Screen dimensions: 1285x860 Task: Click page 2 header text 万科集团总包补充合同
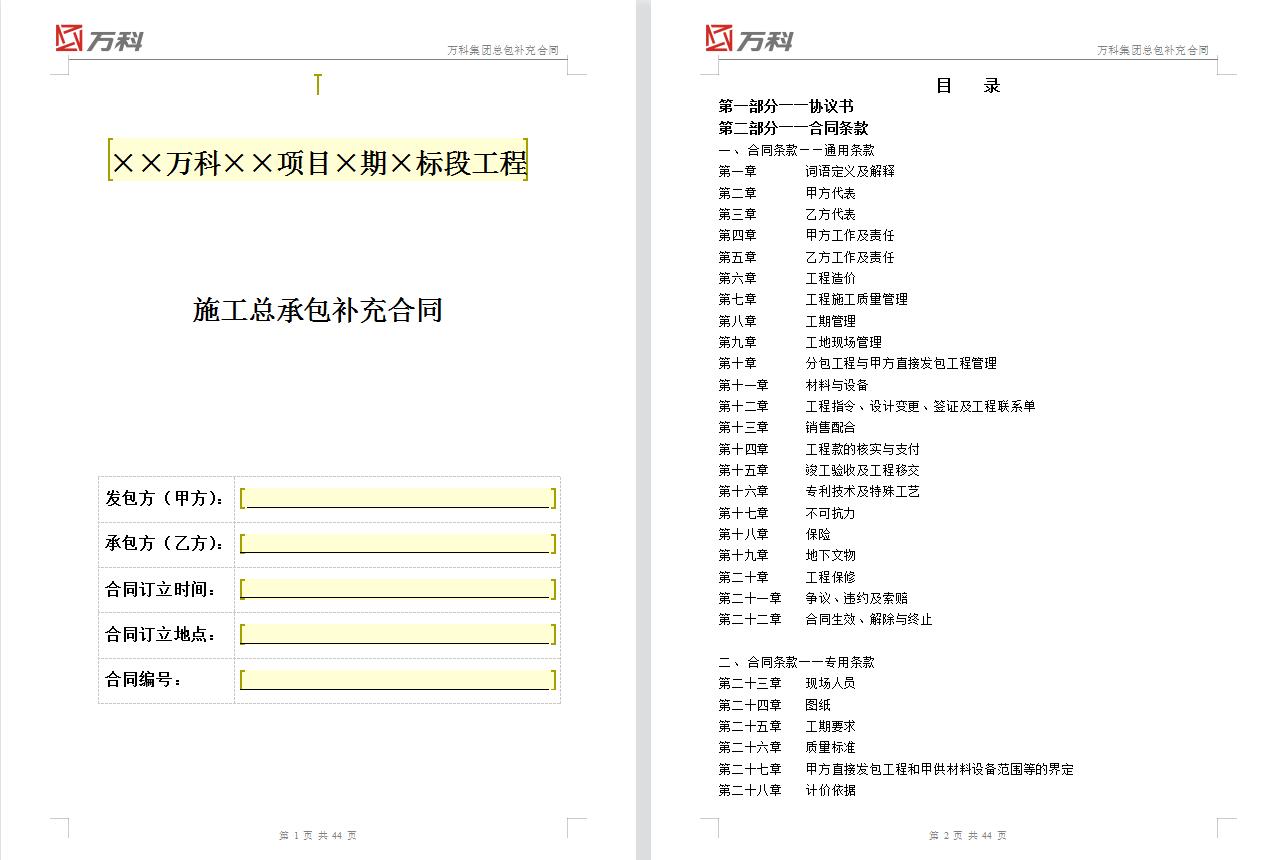(1153, 50)
